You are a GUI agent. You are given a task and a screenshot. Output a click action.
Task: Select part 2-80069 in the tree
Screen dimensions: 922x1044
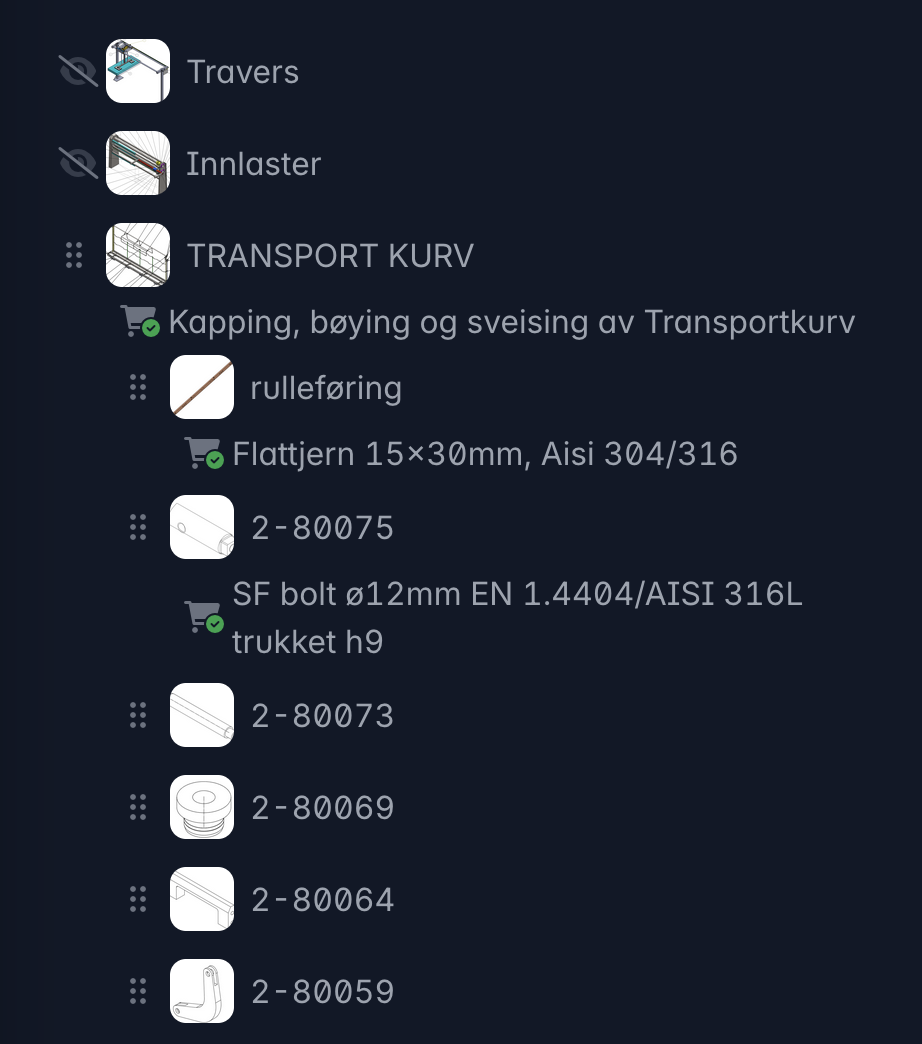click(323, 808)
